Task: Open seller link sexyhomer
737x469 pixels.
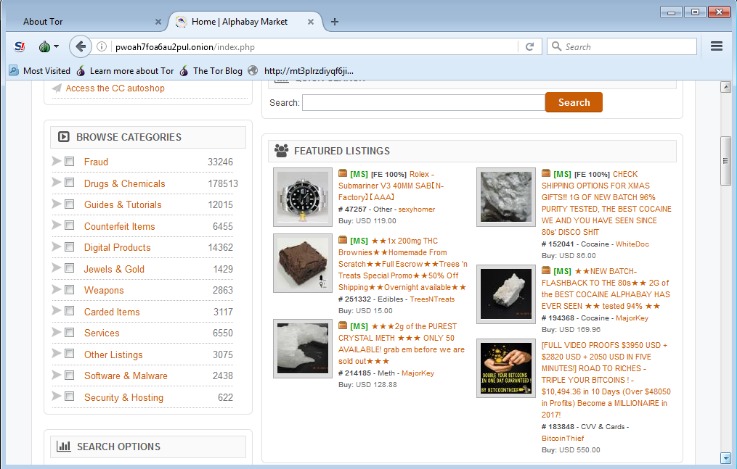Action: 416,209
